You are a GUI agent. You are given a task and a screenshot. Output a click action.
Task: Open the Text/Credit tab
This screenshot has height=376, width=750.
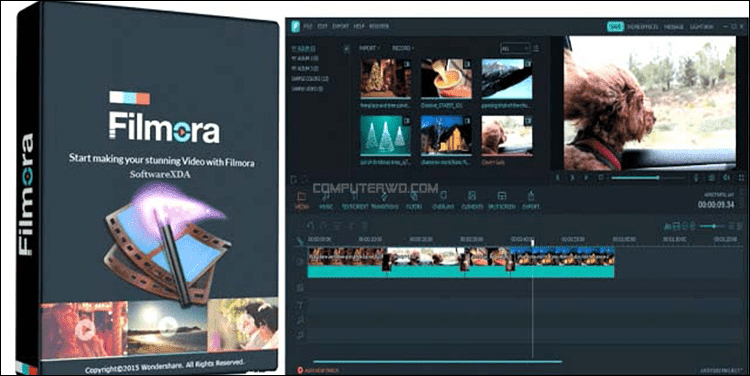(354, 200)
